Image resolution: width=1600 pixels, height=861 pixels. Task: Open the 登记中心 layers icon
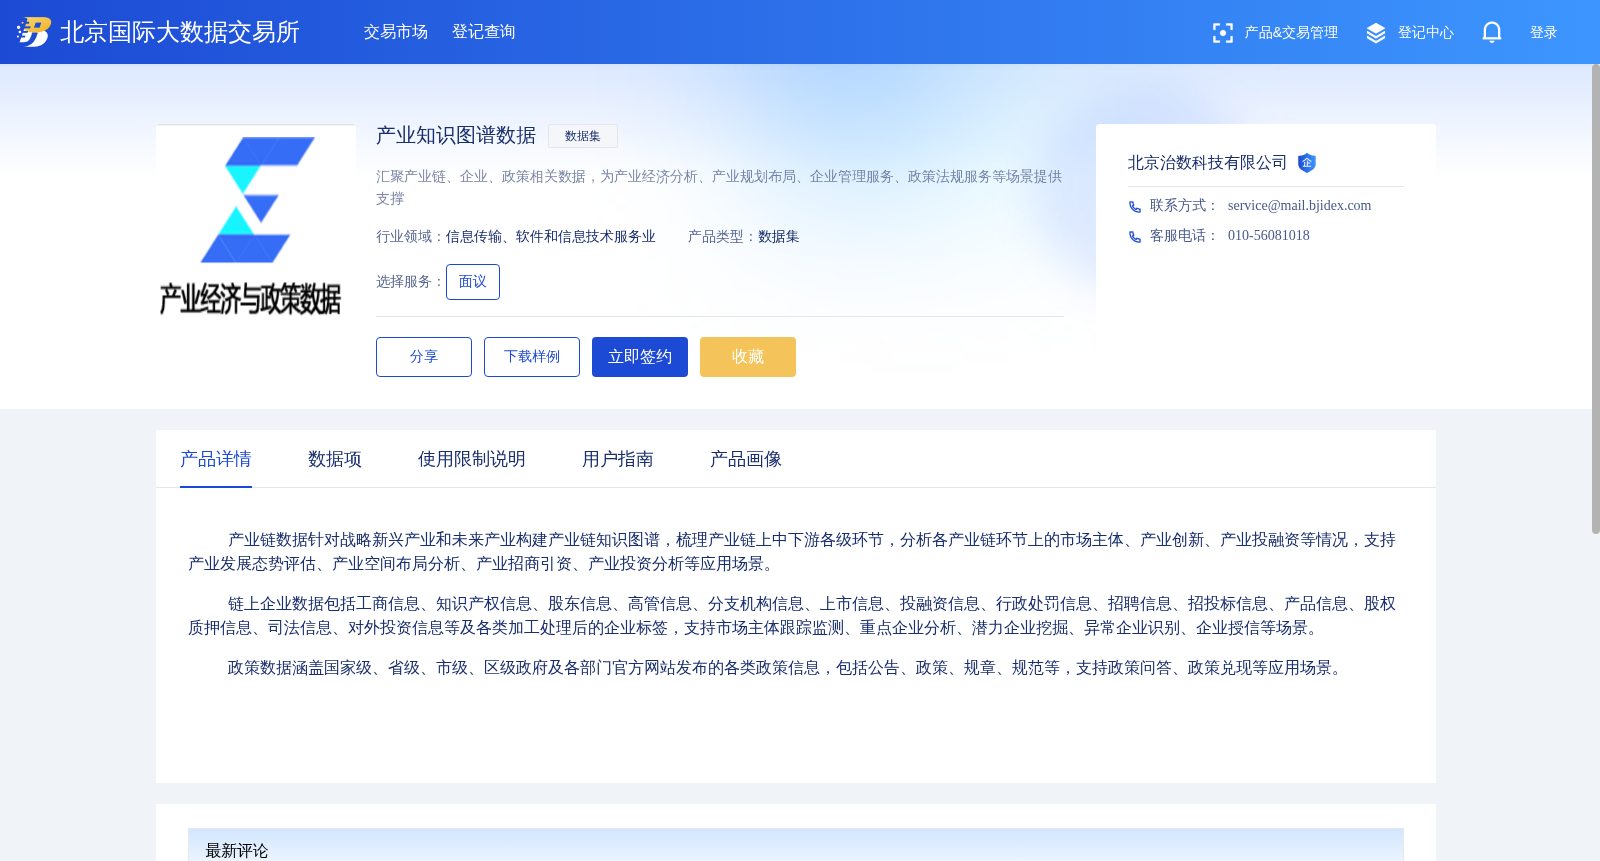[x=1376, y=33]
